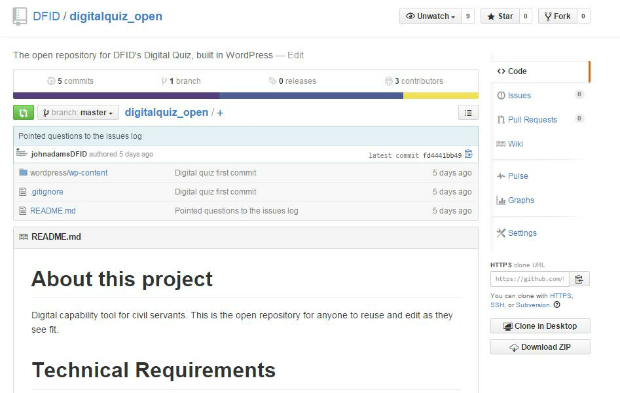Click the Code brackets icon
The image size is (620, 393).
point(501,71)
